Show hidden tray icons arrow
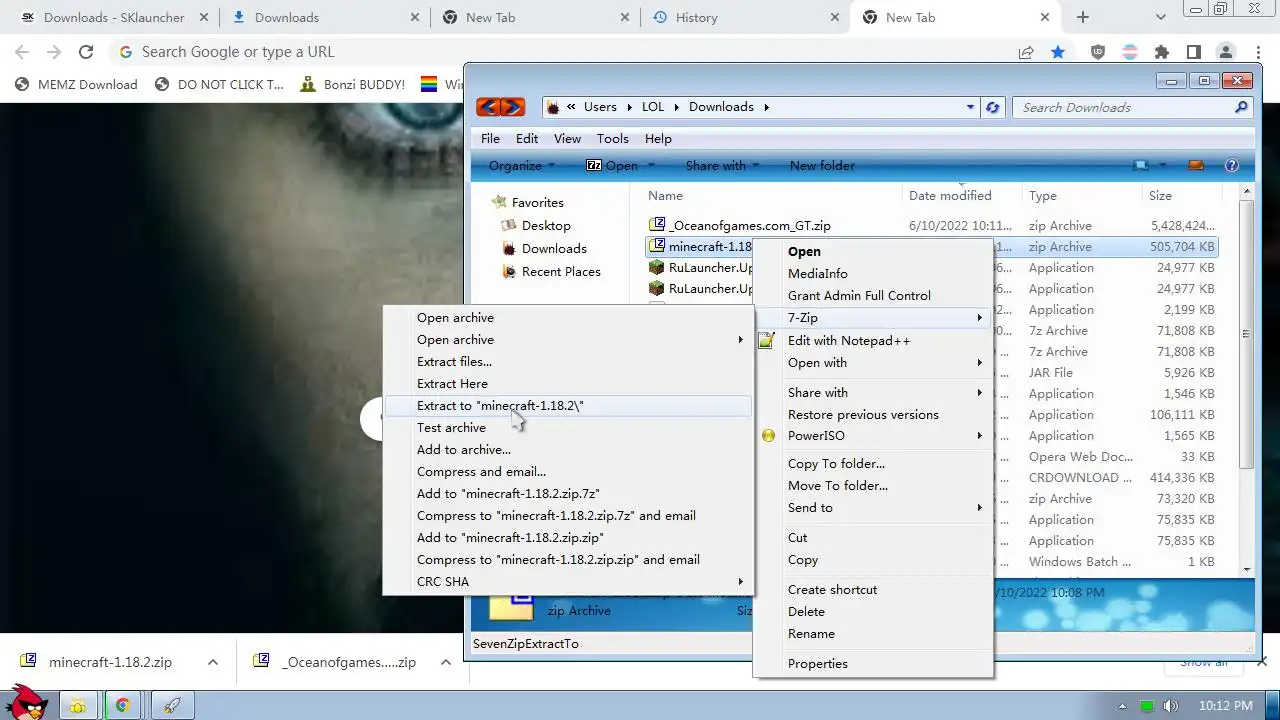The image size is (1280, 720). coord(1122,706)
